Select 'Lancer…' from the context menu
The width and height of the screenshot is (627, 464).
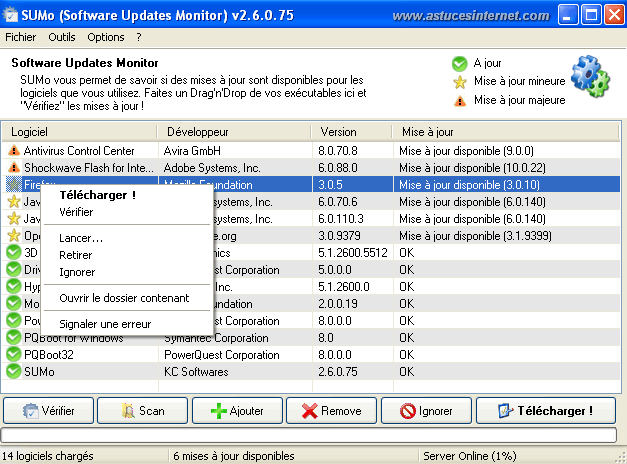[x=81, y=238]
